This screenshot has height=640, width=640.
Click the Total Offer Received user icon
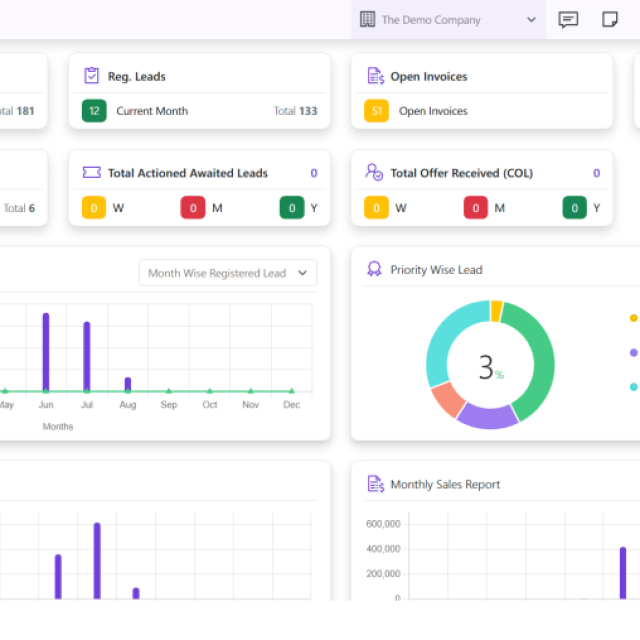pos(374,172)
